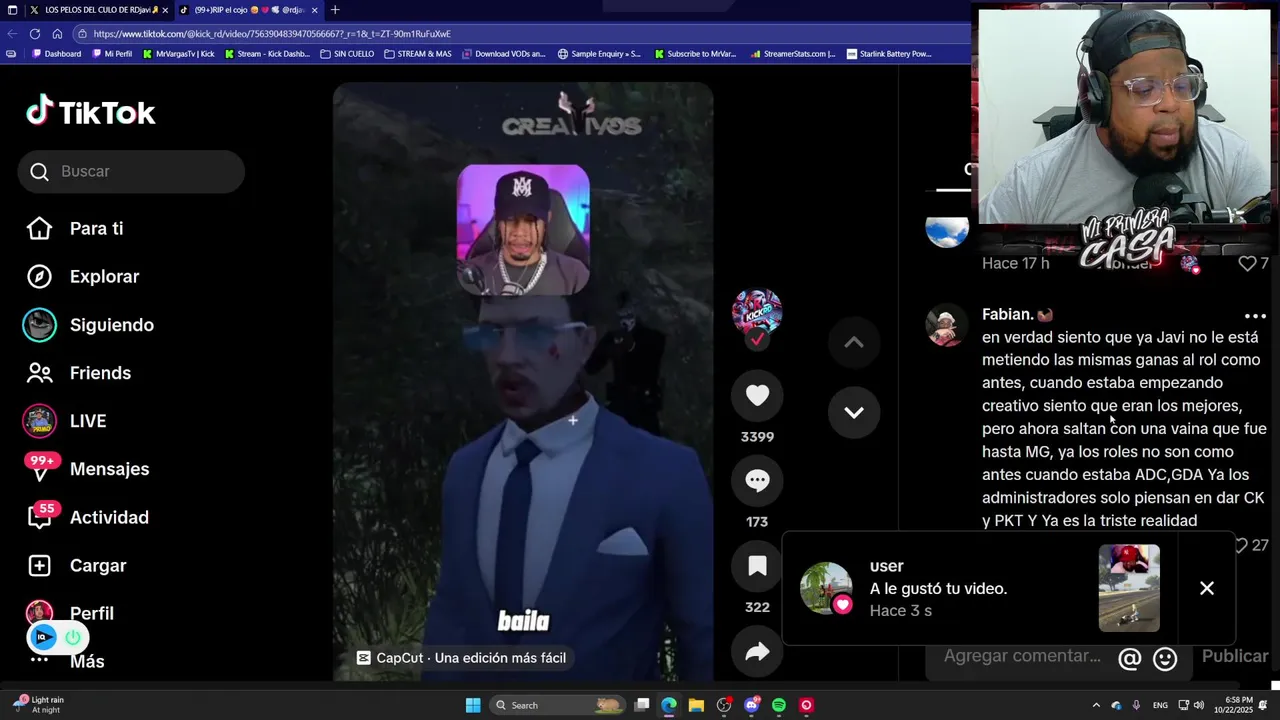This screenshot has height=720, width=1280.
Task: Share the video with the arrow icon
Action: point(757,652)
